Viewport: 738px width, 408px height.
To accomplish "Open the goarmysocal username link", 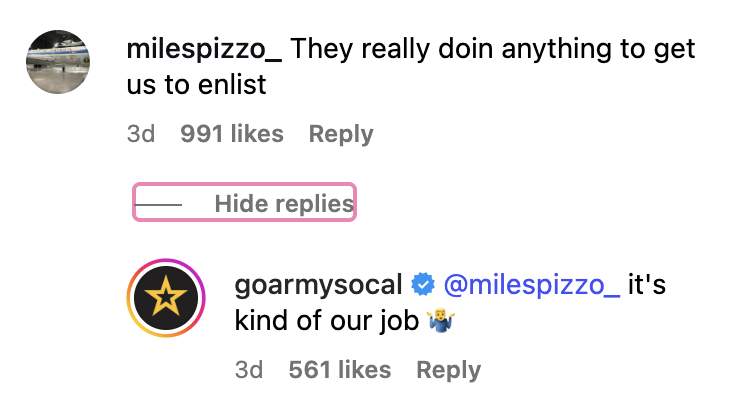I will (x=319, y=285).
